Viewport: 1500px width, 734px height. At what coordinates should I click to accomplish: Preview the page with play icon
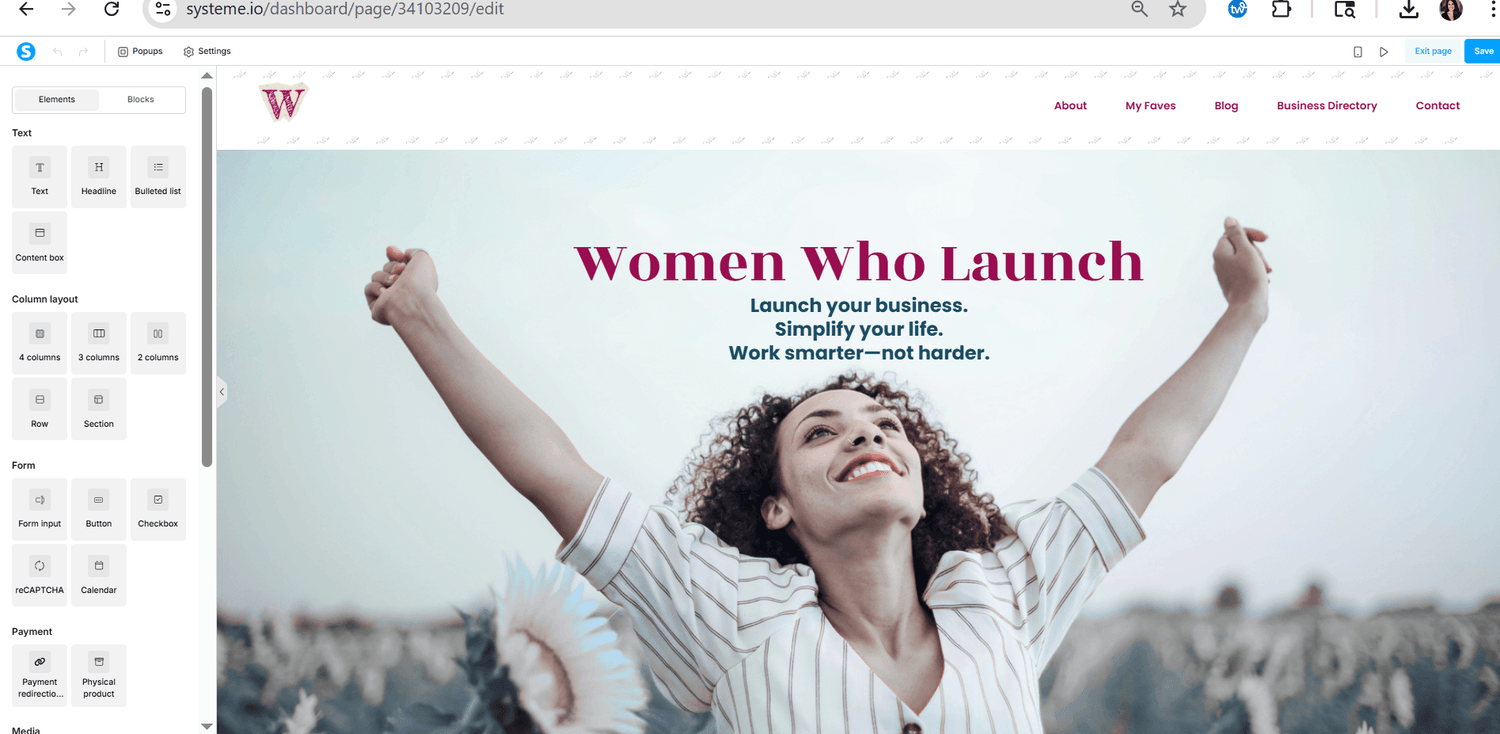(x=1384, y=52)
